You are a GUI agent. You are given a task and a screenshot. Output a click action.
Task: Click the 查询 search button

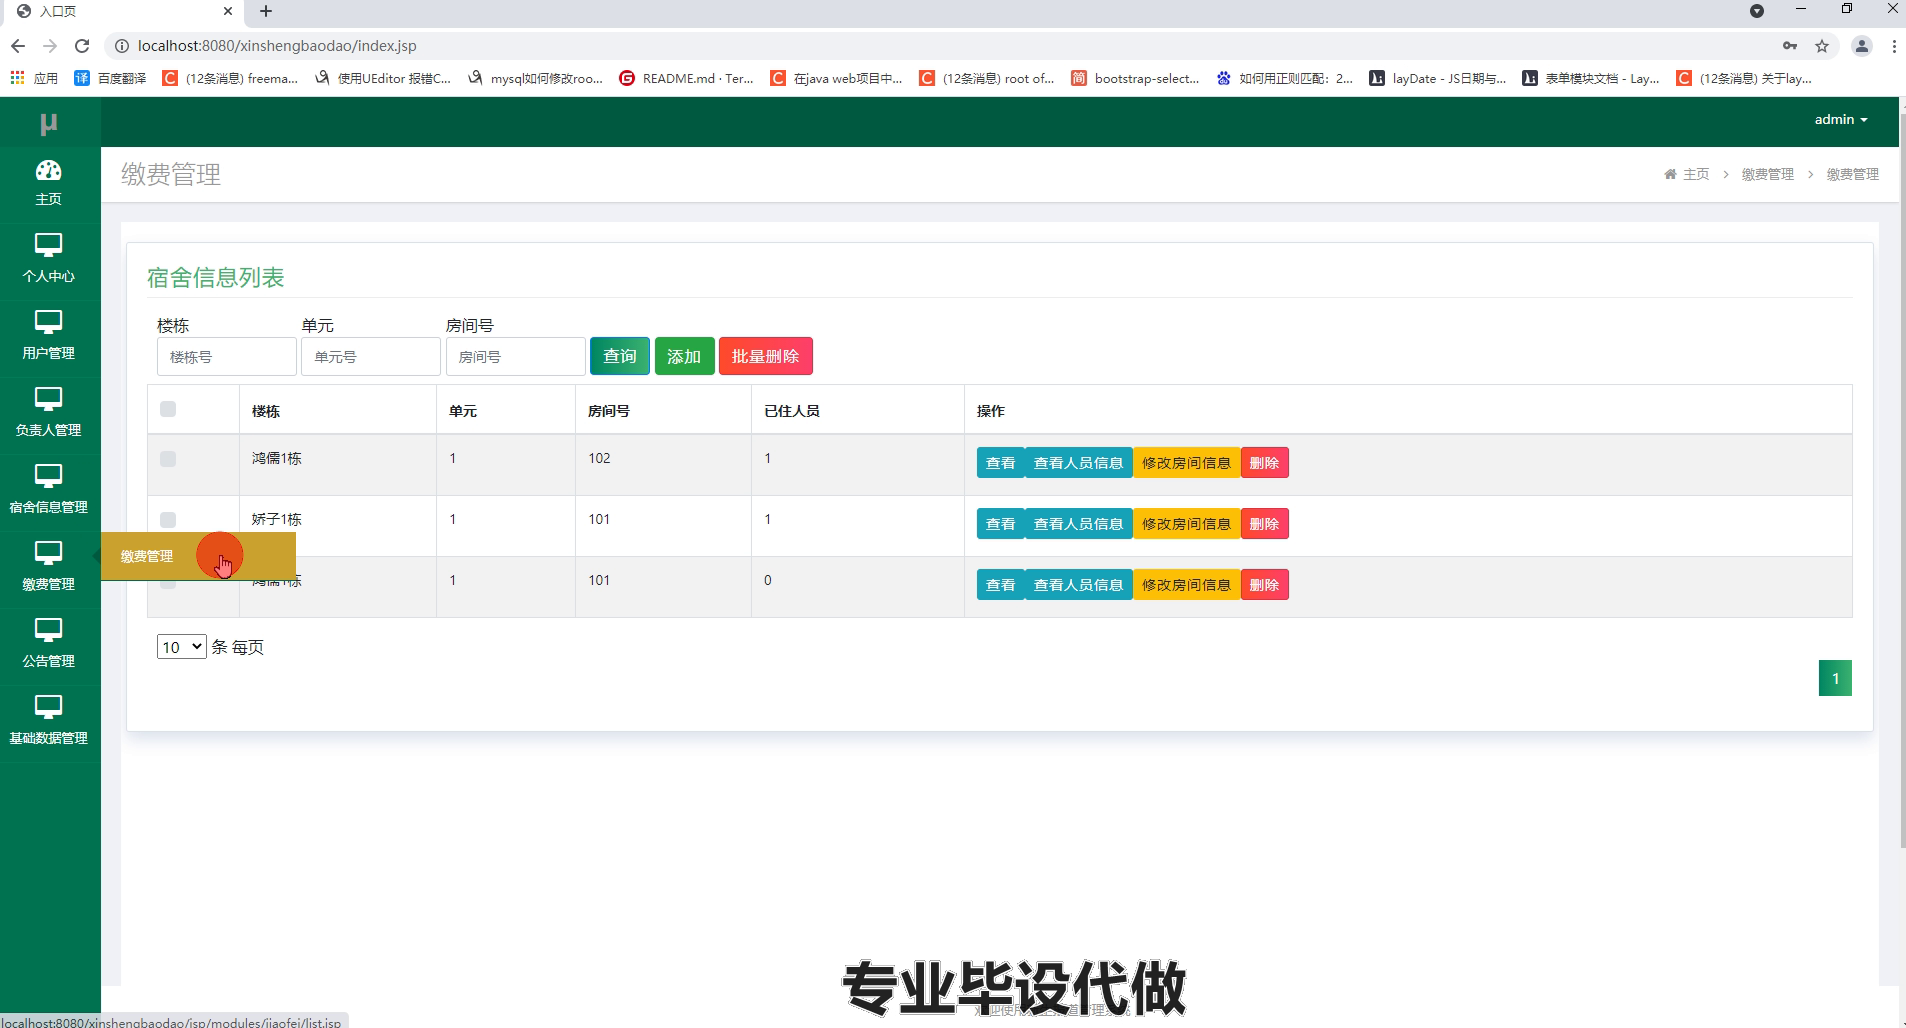click(x=620, y=356)
